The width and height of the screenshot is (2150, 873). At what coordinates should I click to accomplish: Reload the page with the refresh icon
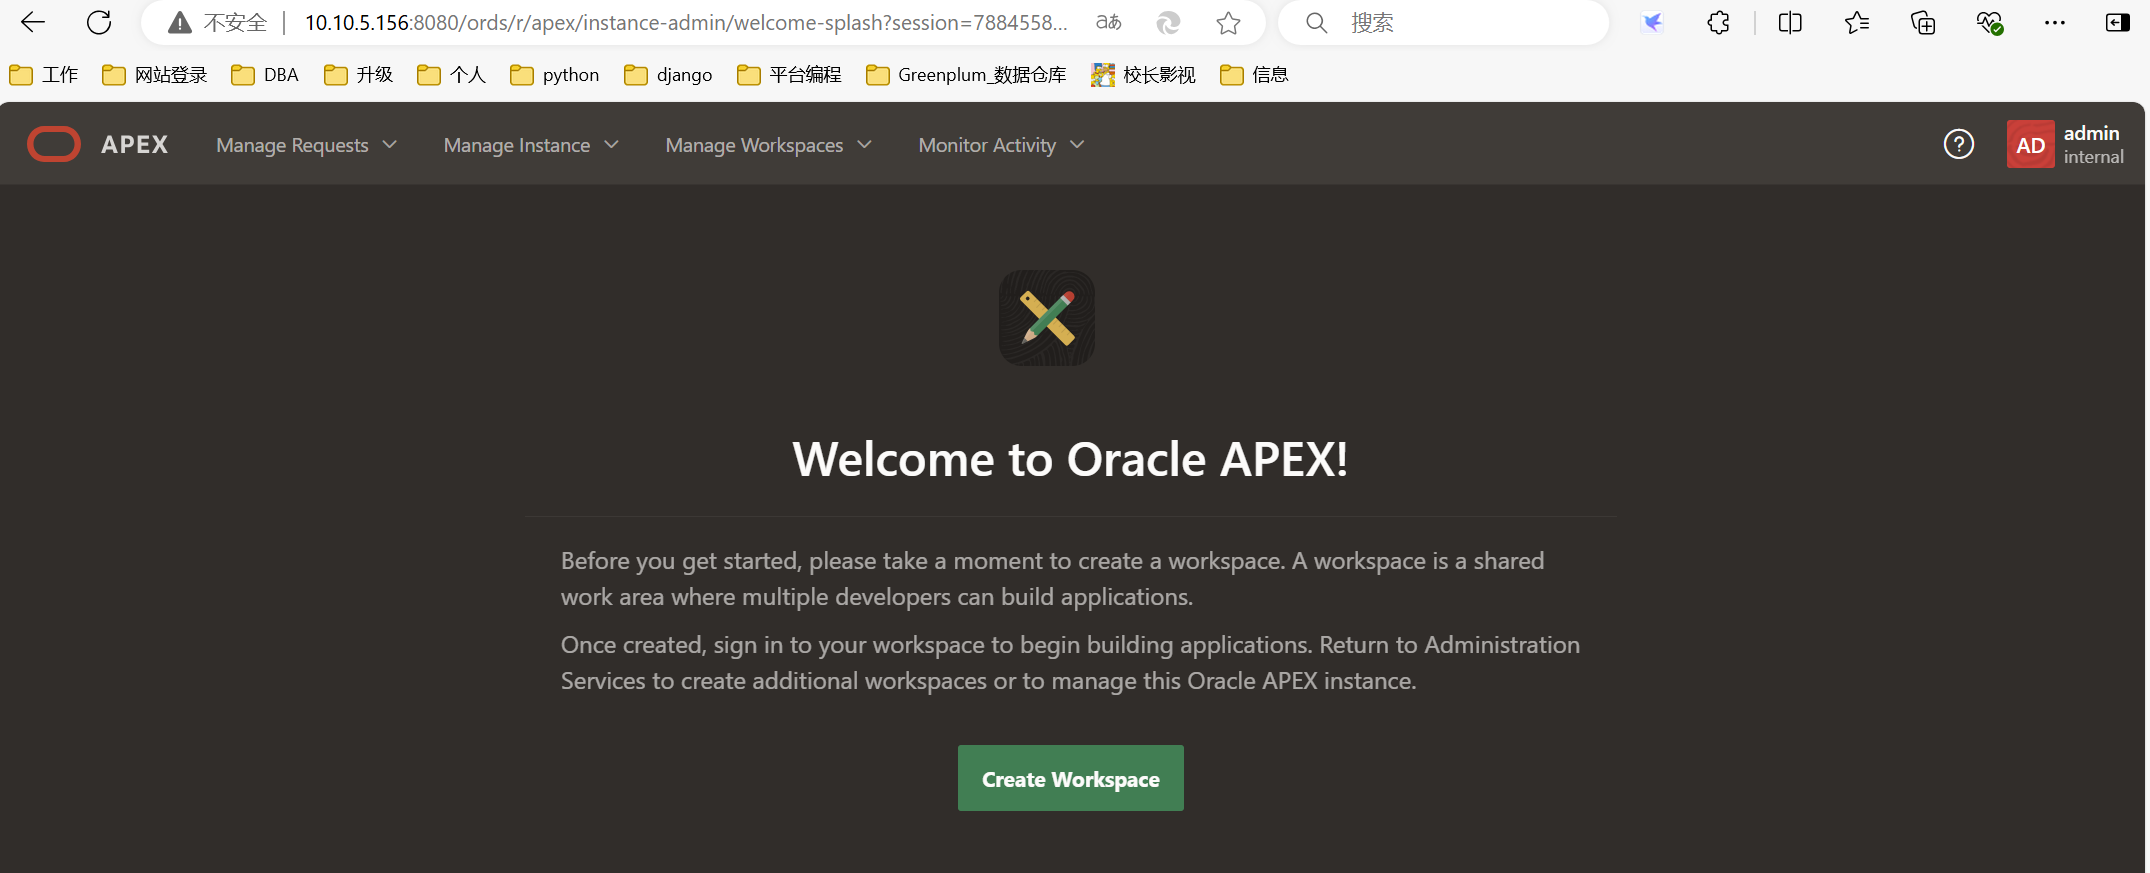click(99, 22)
